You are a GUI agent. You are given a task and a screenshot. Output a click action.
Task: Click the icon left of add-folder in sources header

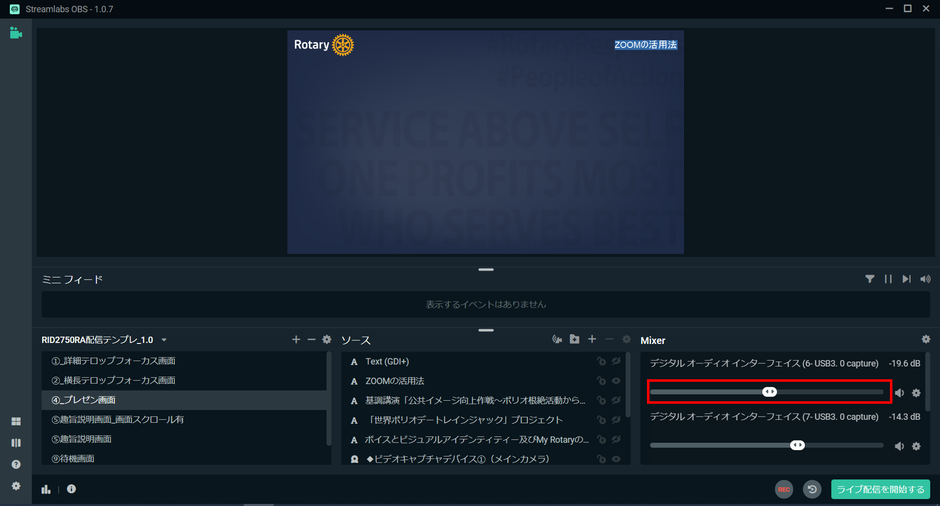click(x=557, y=339)
